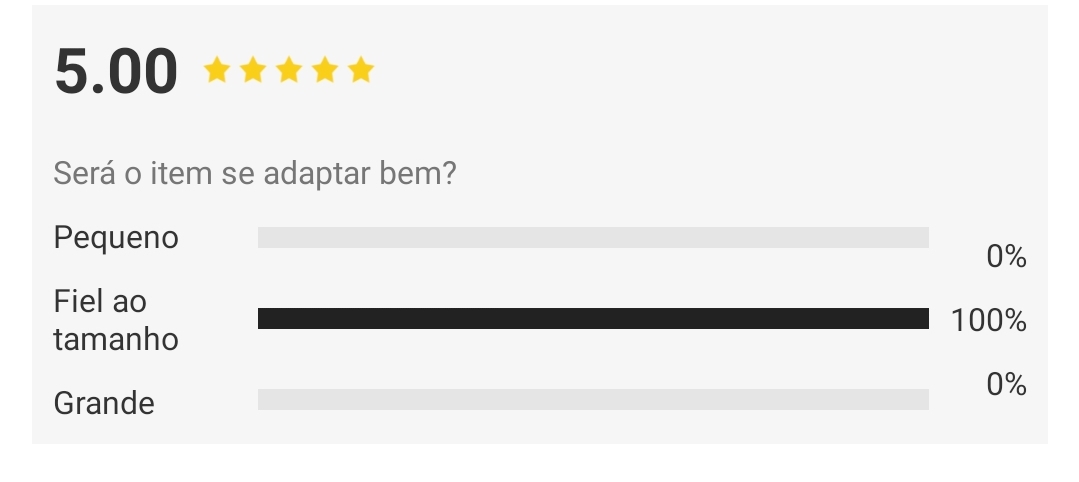Viewport: 1079px width, 482px height.
Task: Click the word 'tamanho' in the fit label
Action: coord(116,339)
